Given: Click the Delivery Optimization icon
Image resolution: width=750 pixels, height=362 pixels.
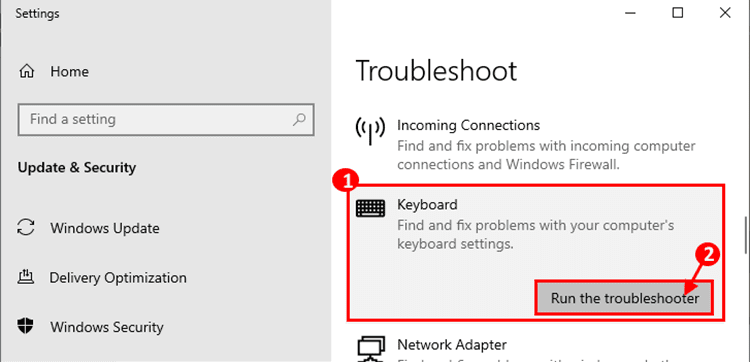Looking at the screenshot, I should pos(25,277).
